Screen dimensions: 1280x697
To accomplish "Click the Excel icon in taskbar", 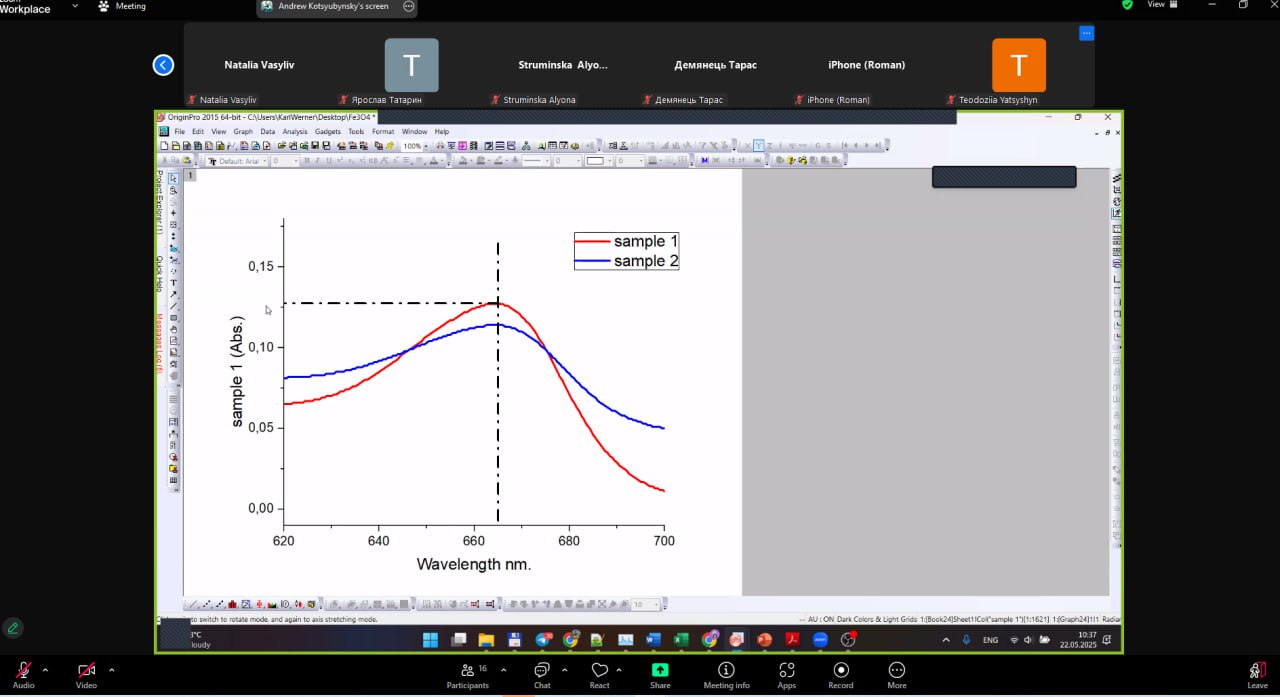I will (681, 640).
